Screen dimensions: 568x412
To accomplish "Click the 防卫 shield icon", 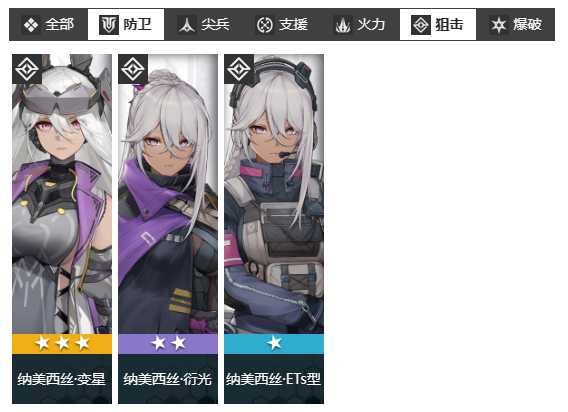I will click(x=109, y=25).
